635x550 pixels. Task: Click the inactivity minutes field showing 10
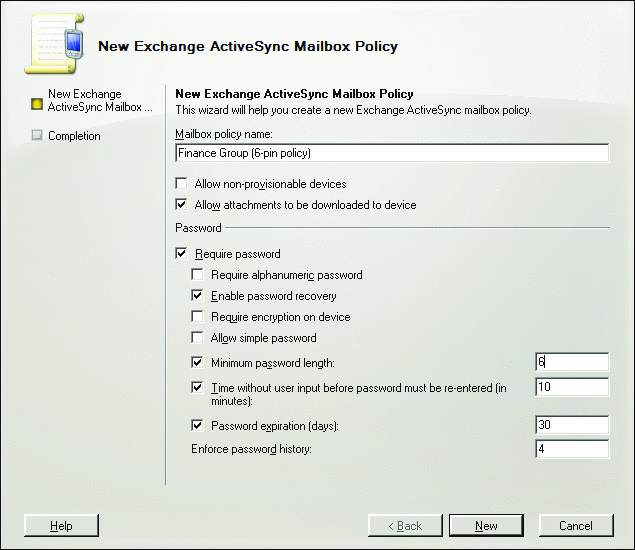click(572, 387)
